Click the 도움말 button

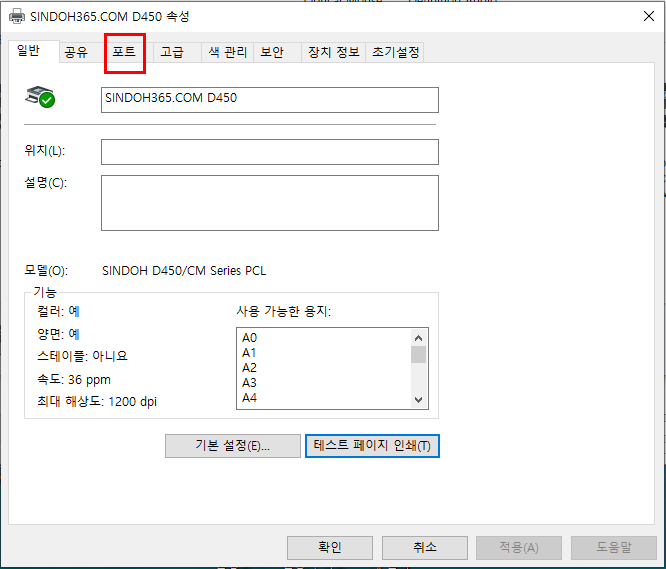(x=614, y=548)
